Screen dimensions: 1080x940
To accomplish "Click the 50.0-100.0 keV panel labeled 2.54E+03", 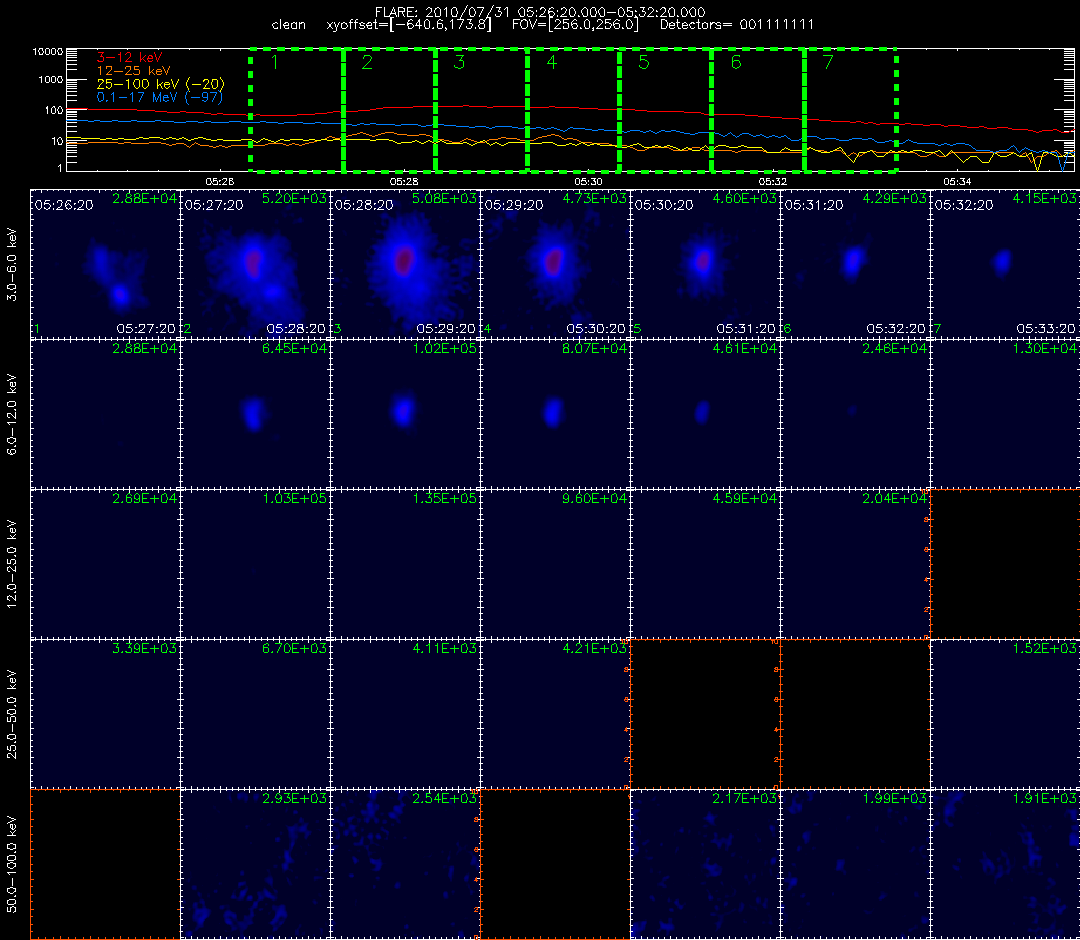I will pyautogui.click(x=406, y=865).
